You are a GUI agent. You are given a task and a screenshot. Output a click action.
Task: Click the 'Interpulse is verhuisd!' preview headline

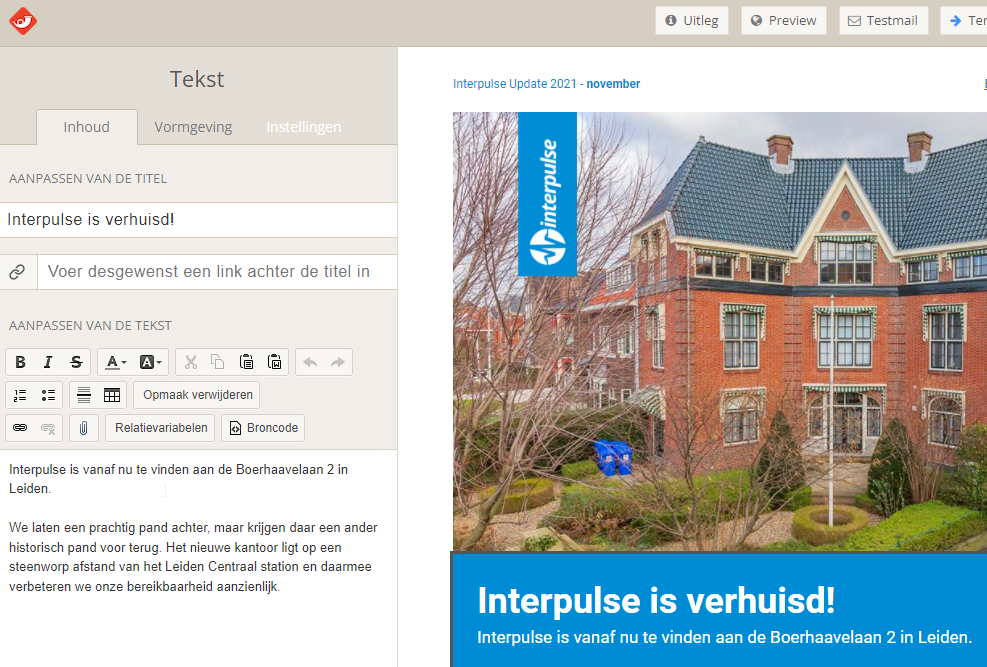[657, 600]
